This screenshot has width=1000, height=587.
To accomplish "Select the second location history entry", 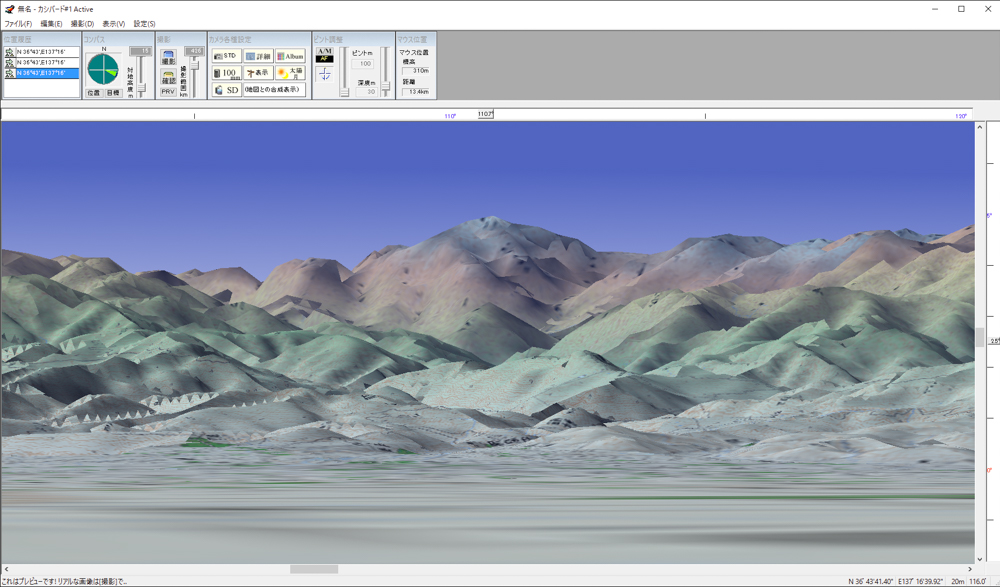I will (47, 63).
